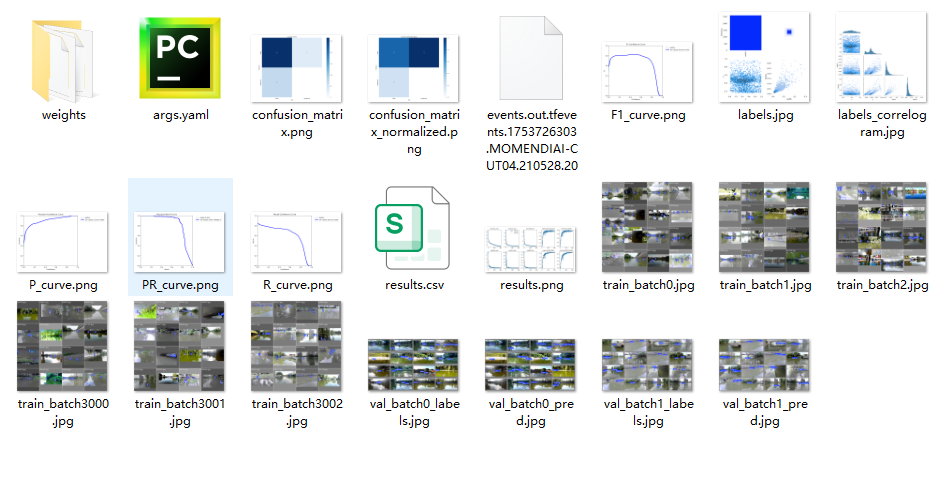Select the train_batch1.jpg thumbnail
This screenshot has height=498, width=940.
tap(764, 227)
